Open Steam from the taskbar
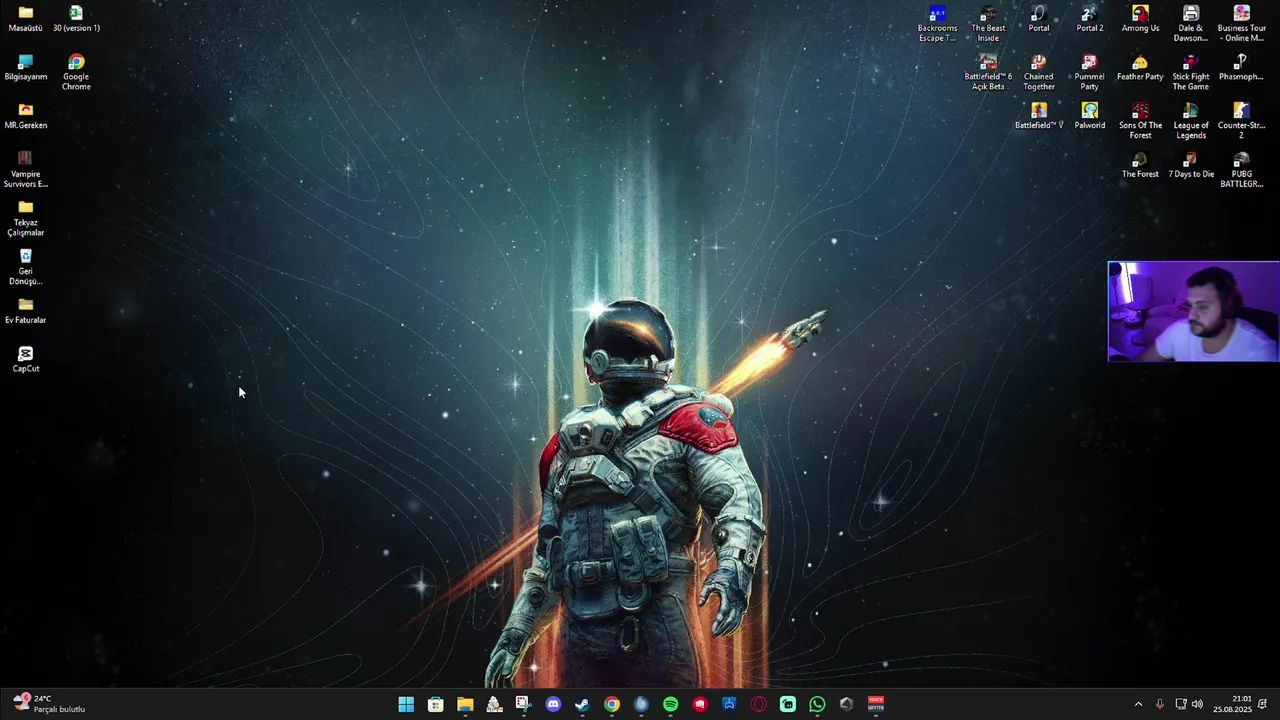Image resolution: width=1280 pixels, height=720 pixels. pos(582,704)
